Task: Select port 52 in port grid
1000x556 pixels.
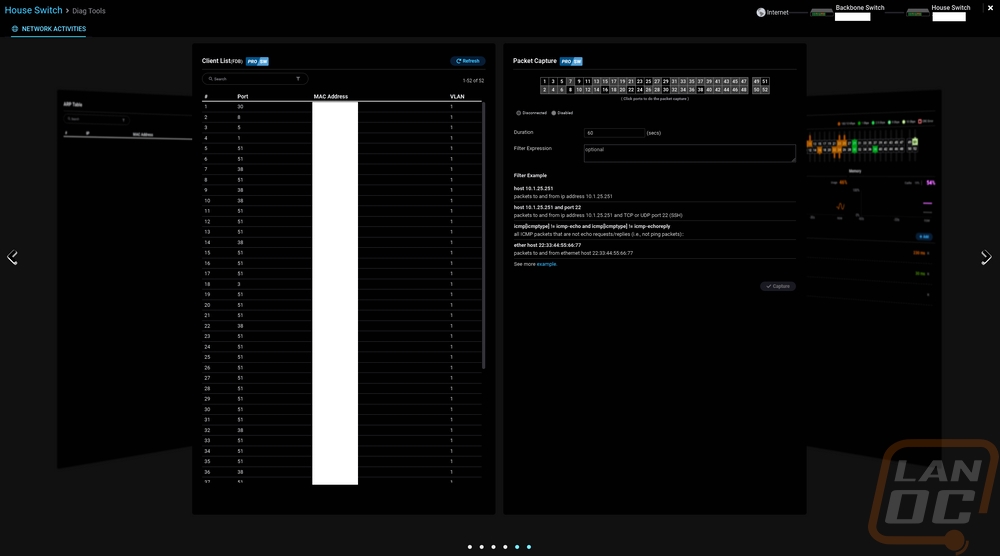Action: pyautogui.click(x=765, y=90)
